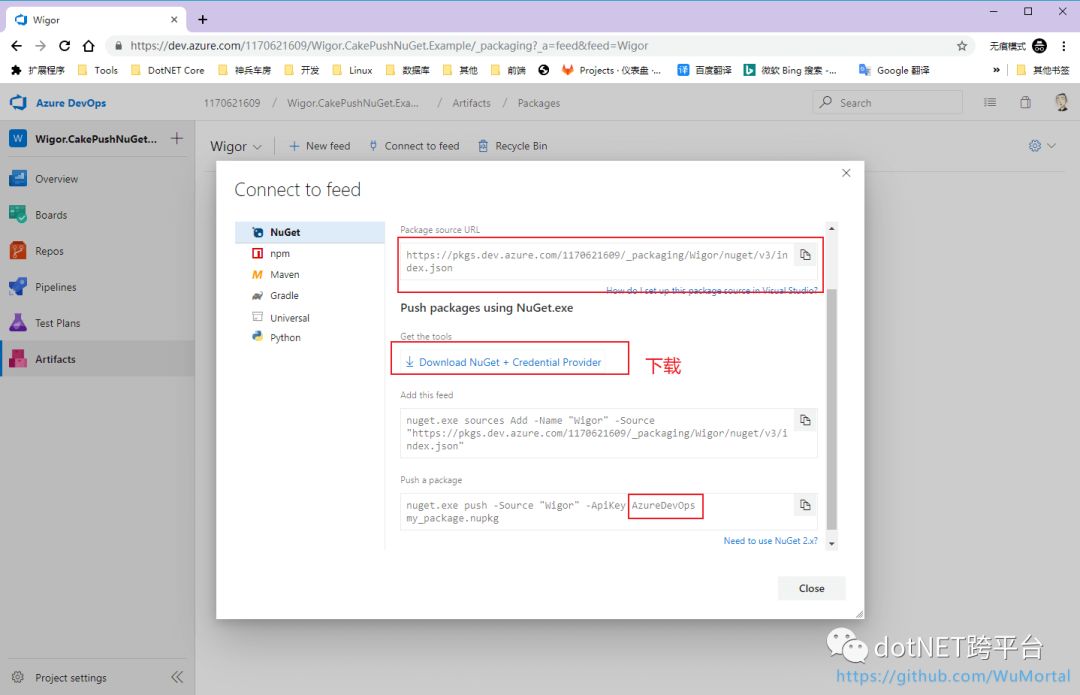Click Connect to feed toolbar button
The height and width of the screenshot is (695, 1080).
pyautogui.click(x=414, y=146)
